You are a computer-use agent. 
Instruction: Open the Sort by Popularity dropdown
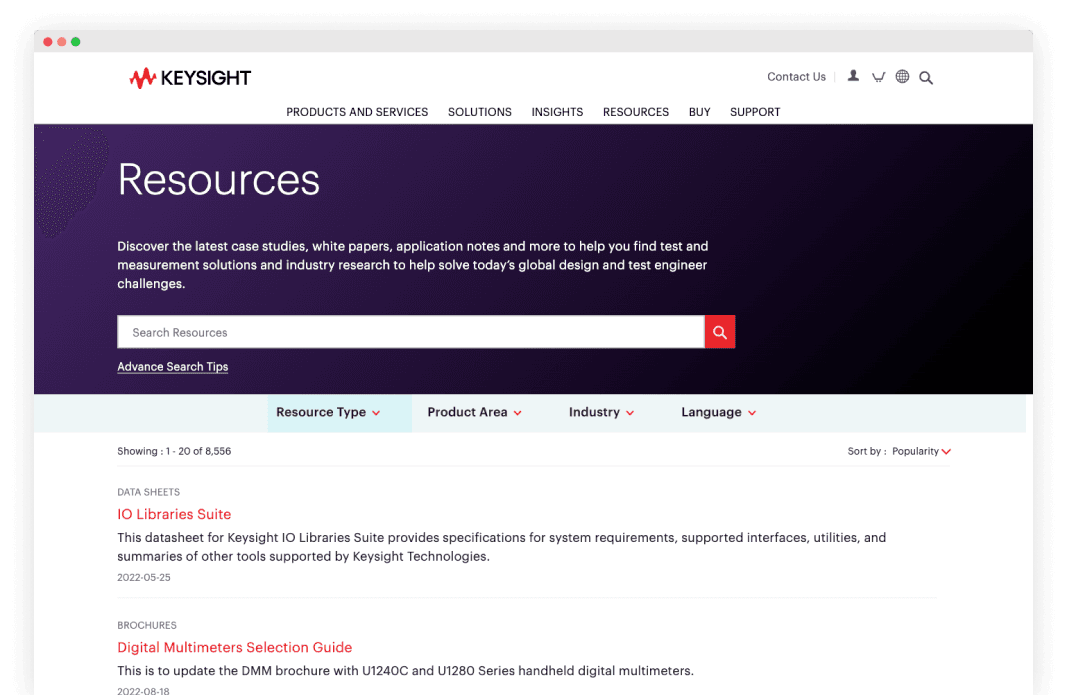[x=921, y=451]
